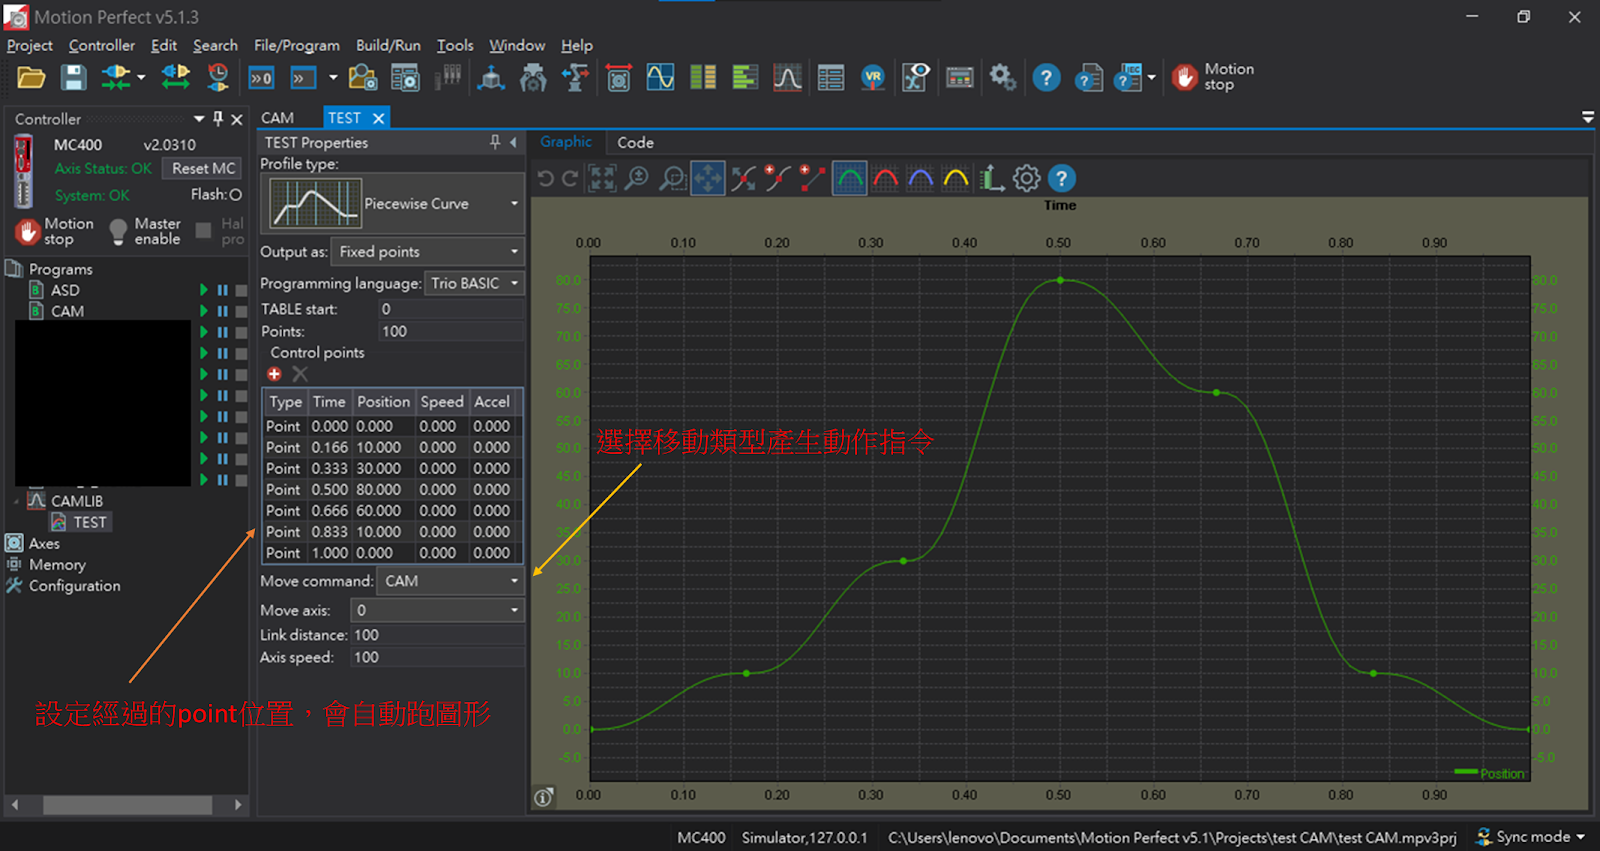Select the zoom-to-area magnifier tool
This screenshot has width=1600, height=851.
click(673, 179)
